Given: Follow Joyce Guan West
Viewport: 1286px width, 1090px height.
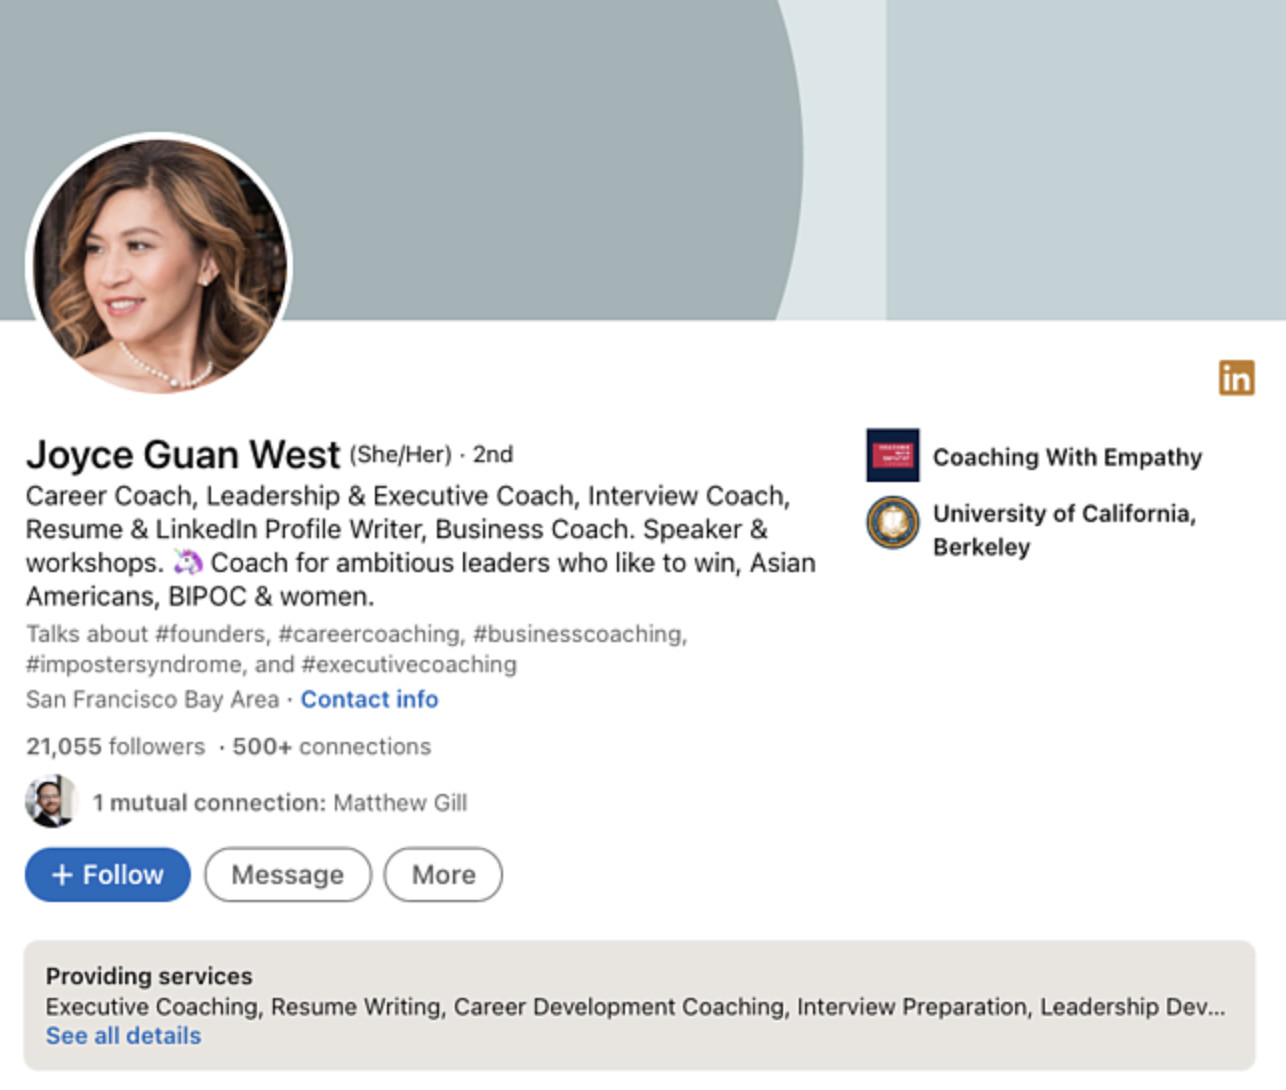Looking at the screenshot, I should [x=107, y=873].
